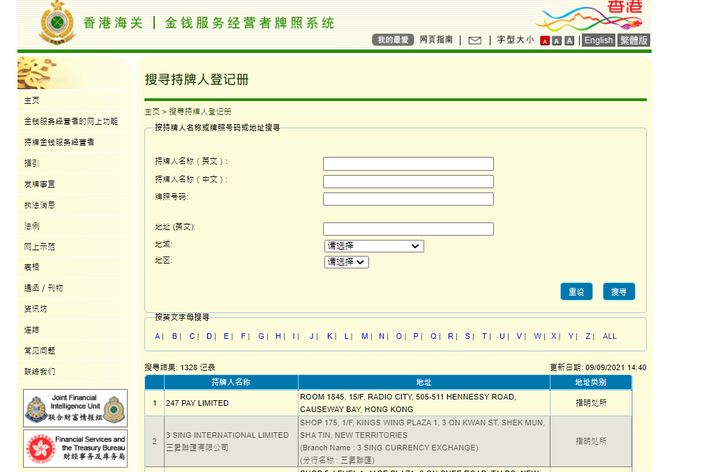Click the 更新日期 09/09/2021 14:40 text
720x472 pixels.
coord(598,367)
